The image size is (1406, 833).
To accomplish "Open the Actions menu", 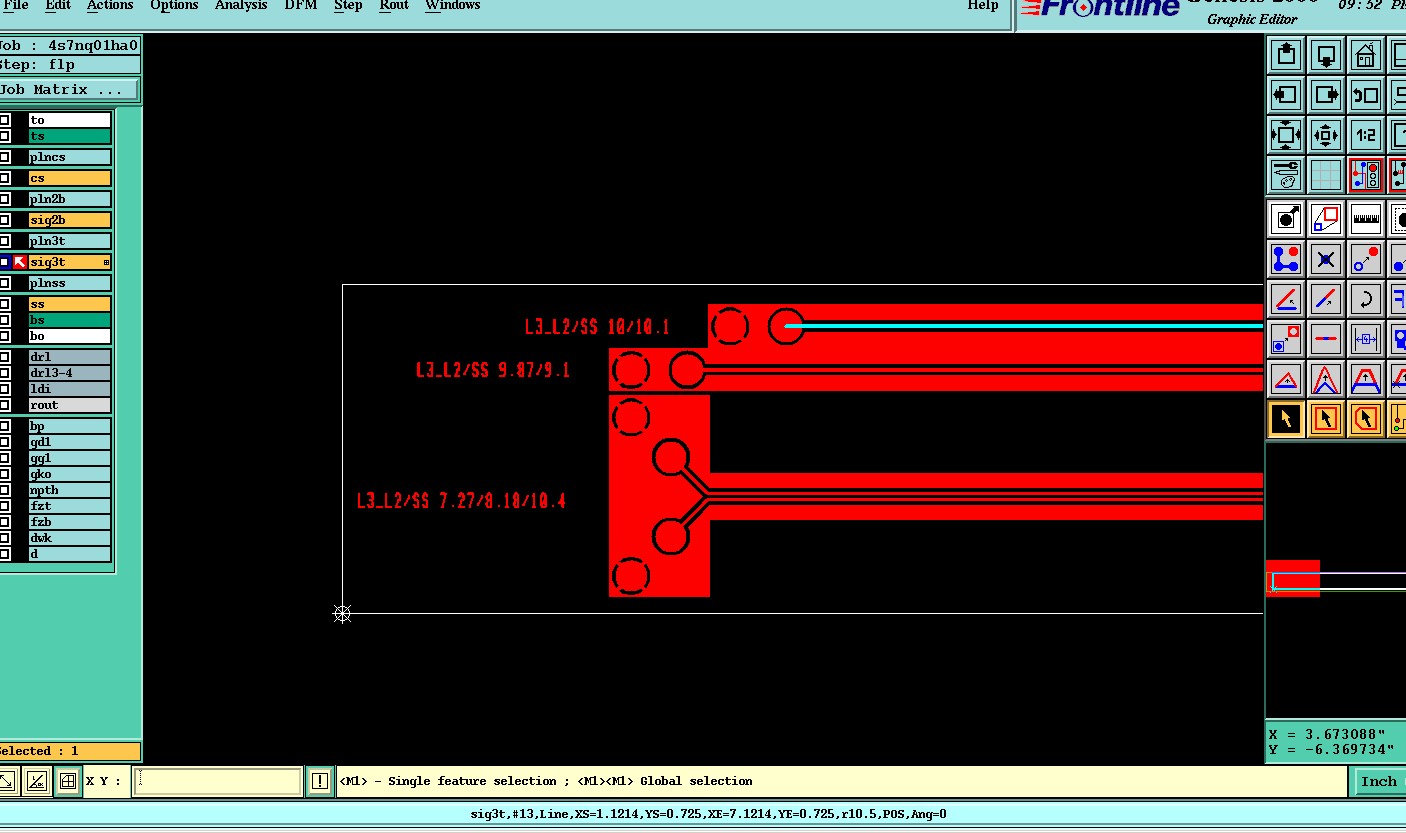I will (110, 5).
